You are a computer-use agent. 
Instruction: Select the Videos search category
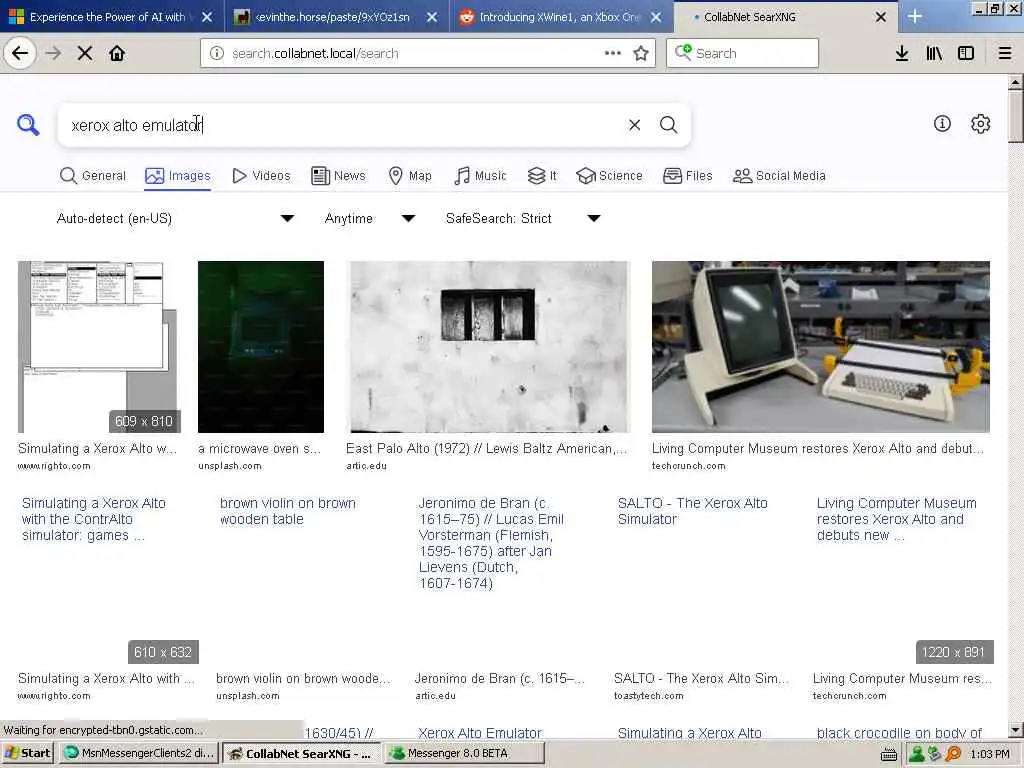[261, 176]
